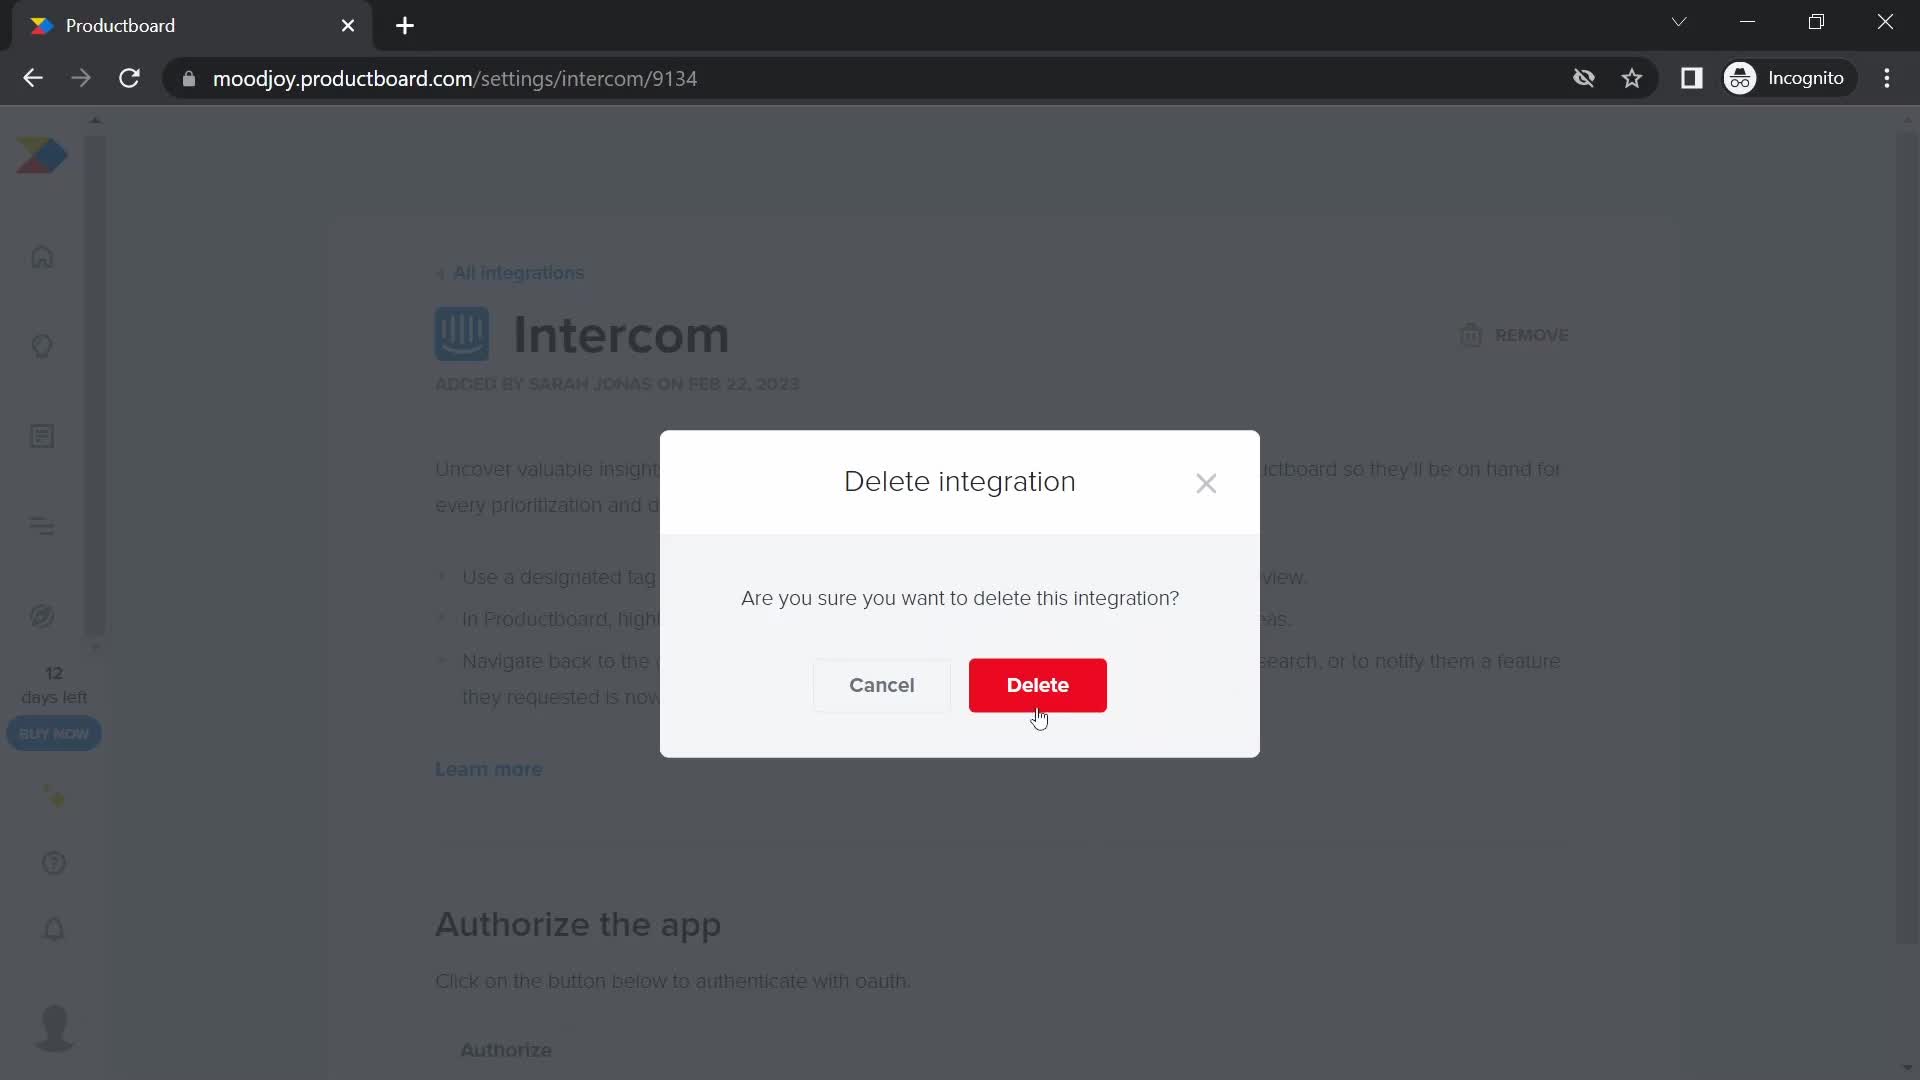Open the Home icon in the sidebar

42,257
